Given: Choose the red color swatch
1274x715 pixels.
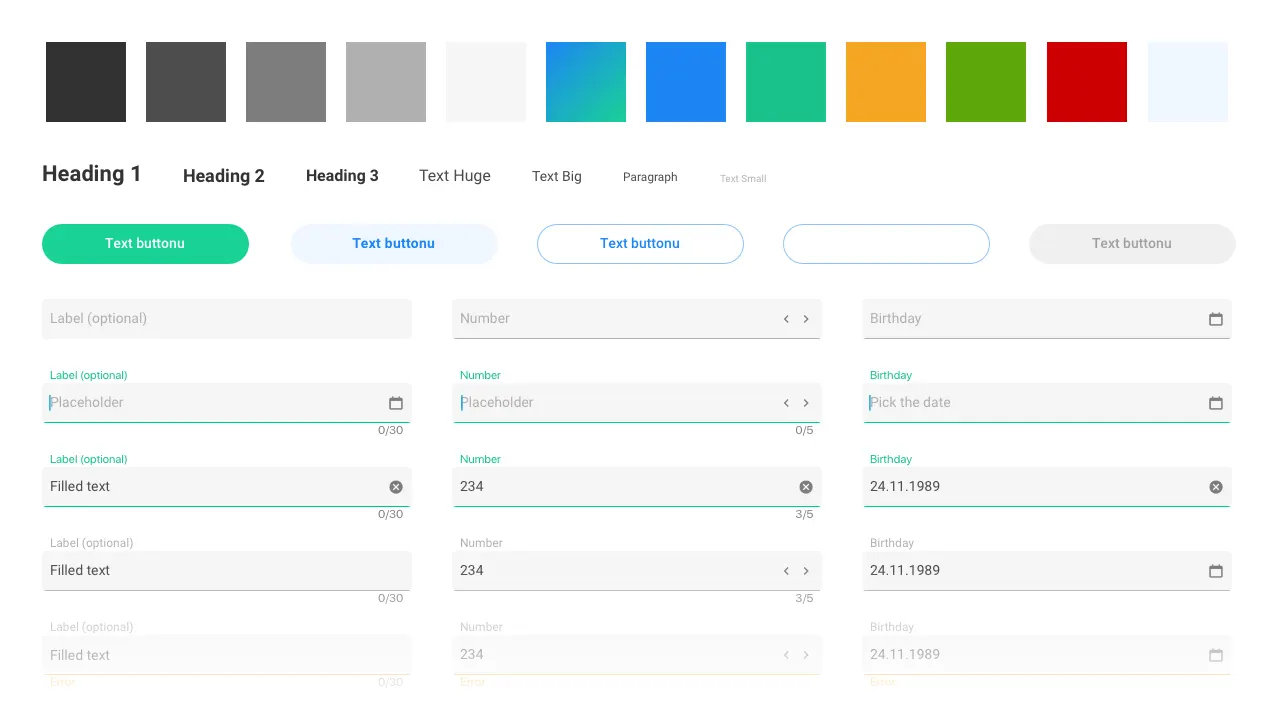Looking at the screenshot, I should [1087, 82].
